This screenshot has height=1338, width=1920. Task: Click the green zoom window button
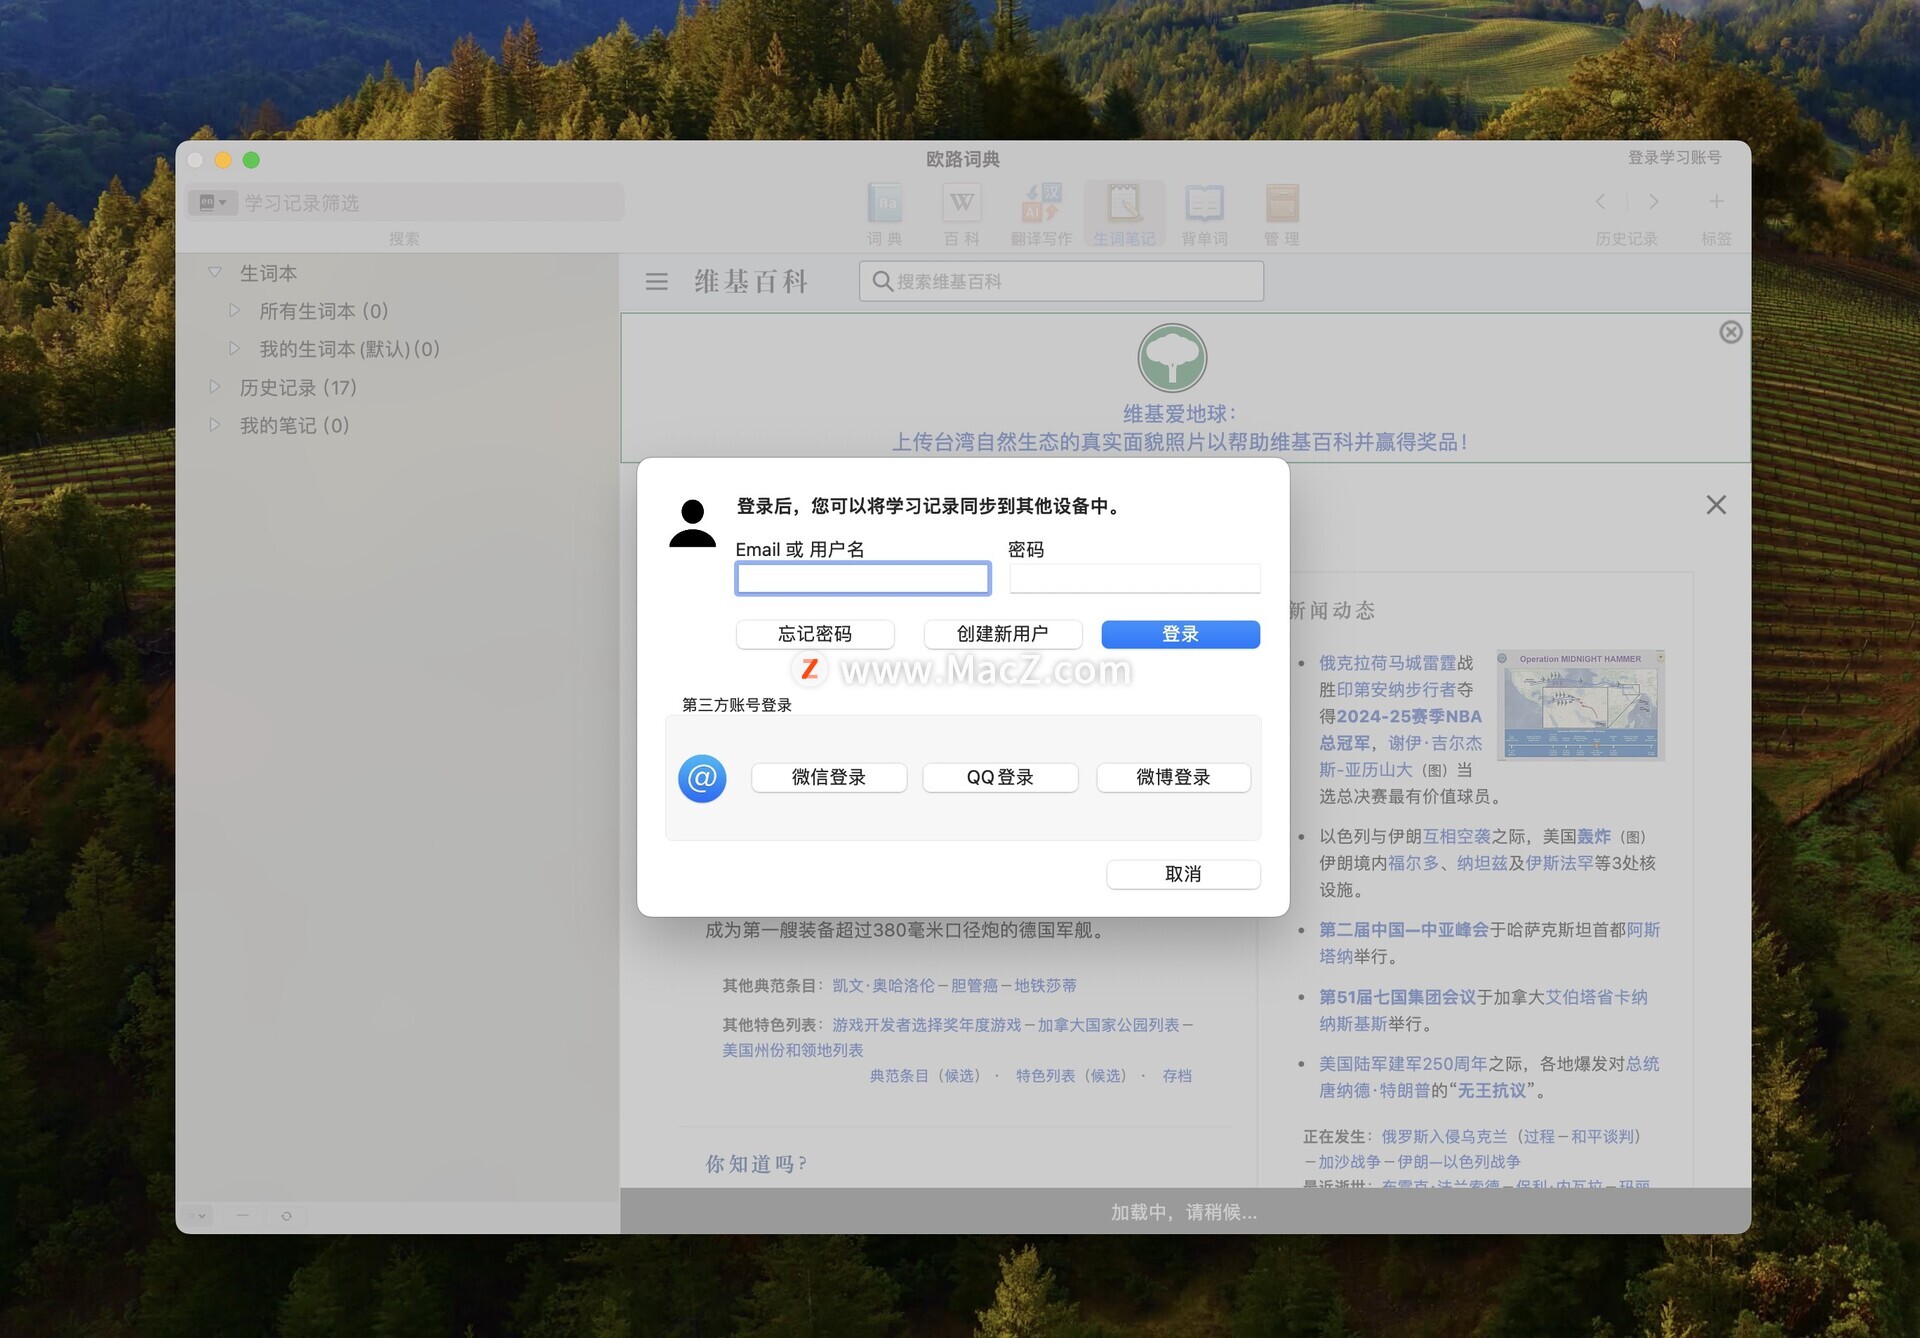tap(251, 160)
